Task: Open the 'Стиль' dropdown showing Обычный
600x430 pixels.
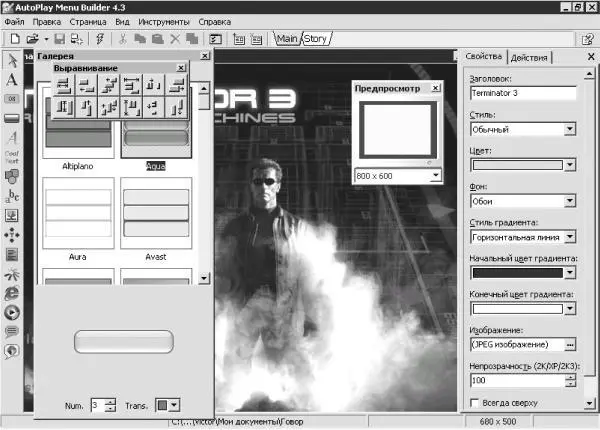Action: pos(569,129)
